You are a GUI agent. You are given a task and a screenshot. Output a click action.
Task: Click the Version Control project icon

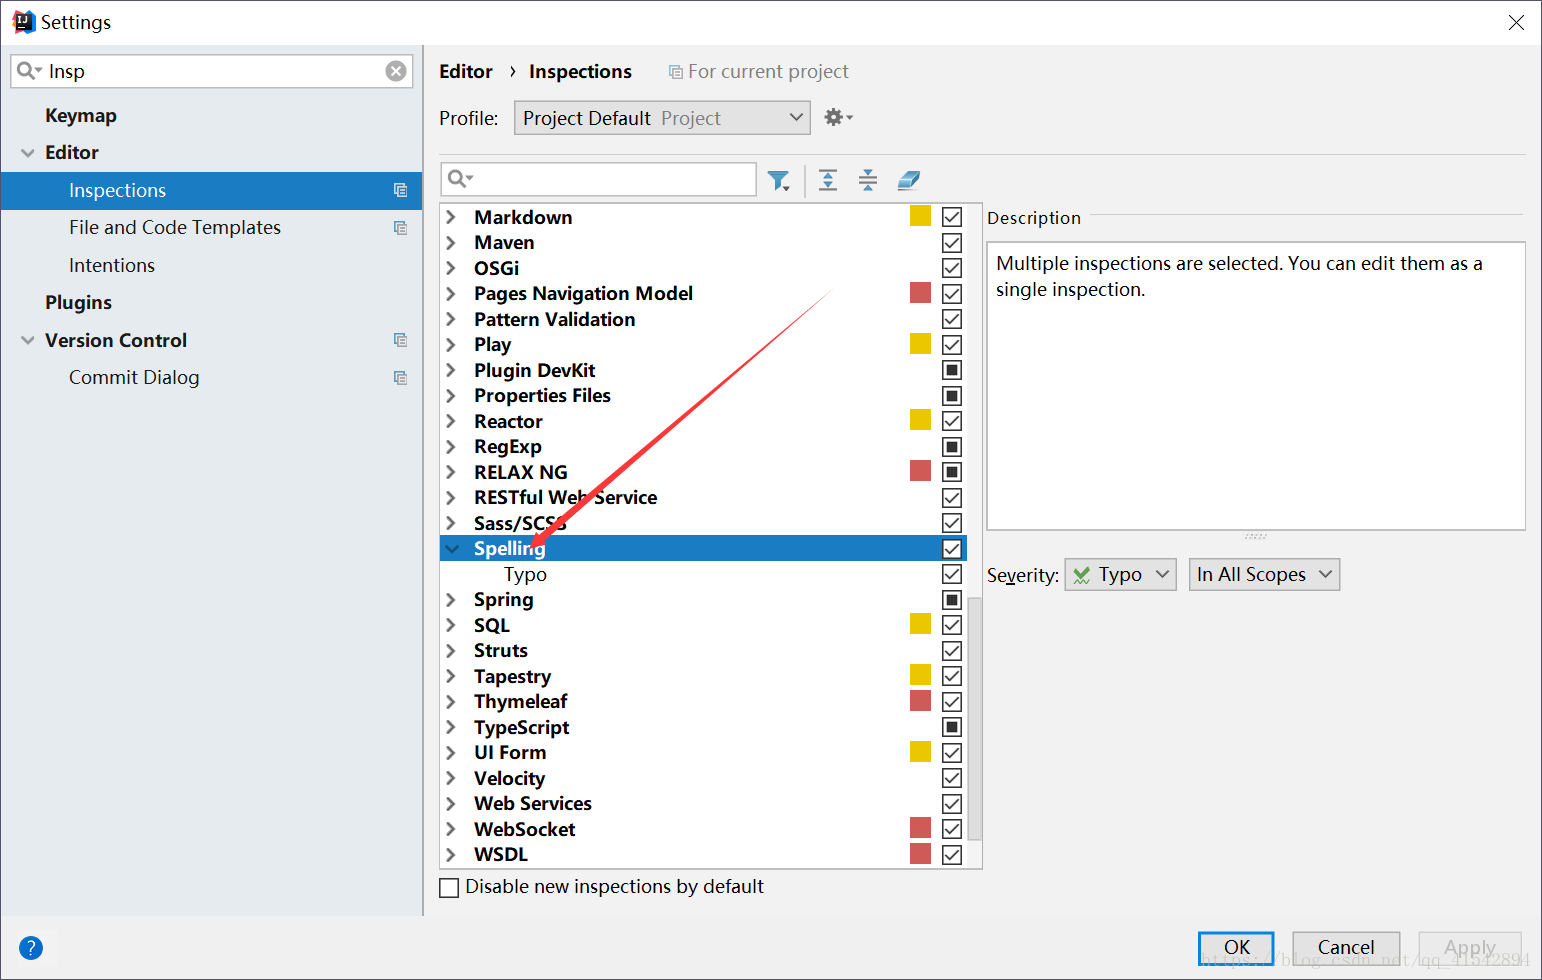coord(400,340)
